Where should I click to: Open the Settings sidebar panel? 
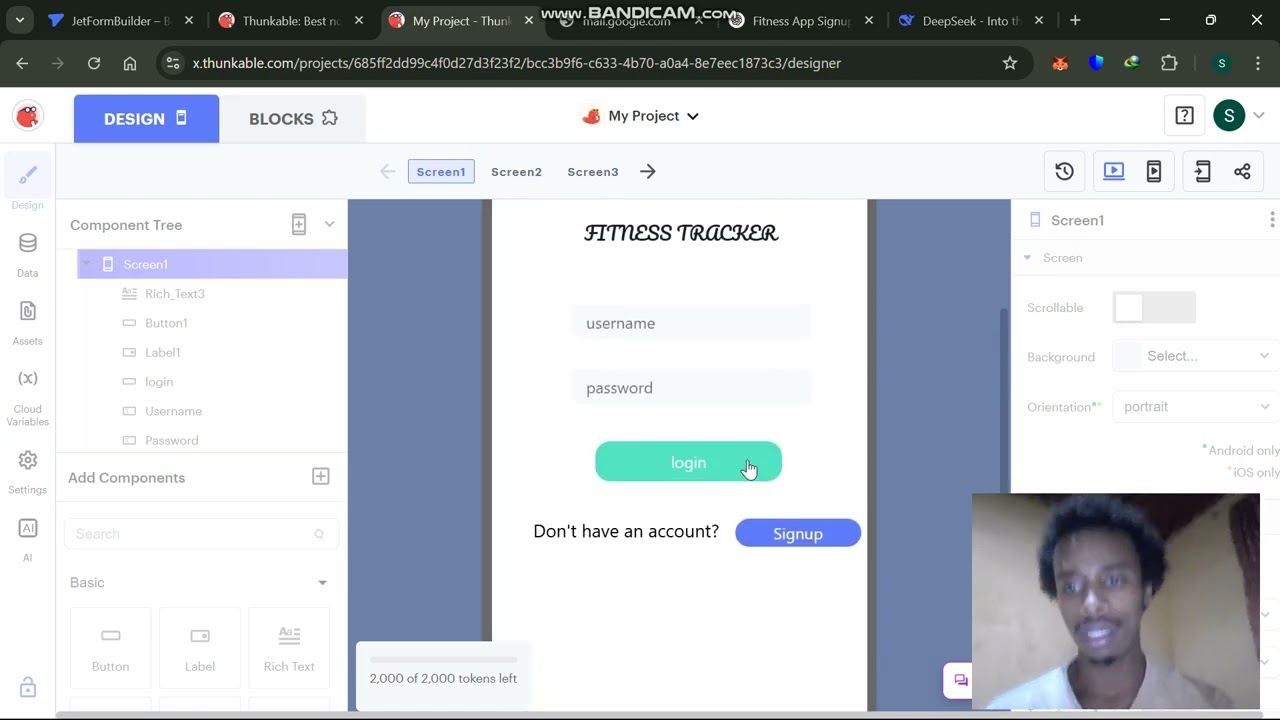click(27, 472)
